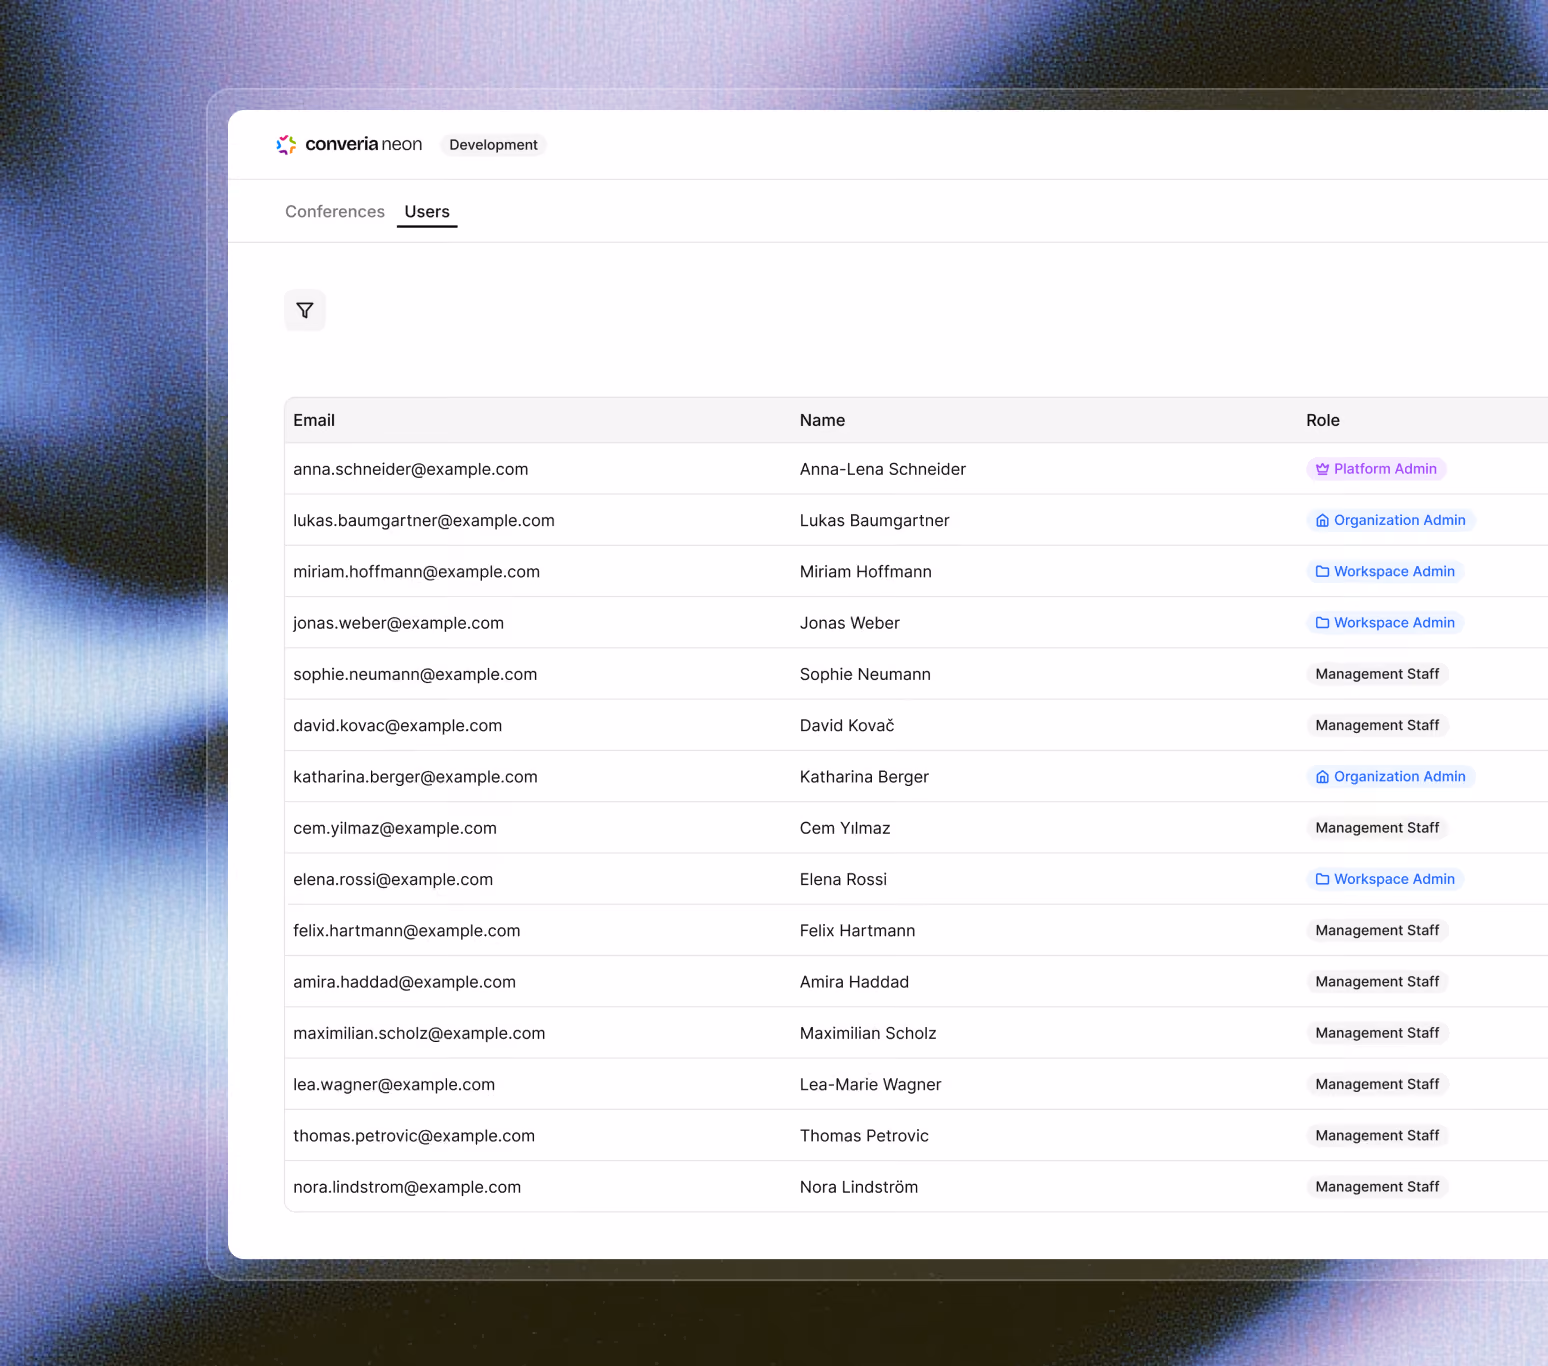The image size is (1548, 1366).
Task: Click Management Staff badge for Lea-Marie Wagner
Action: coord(1377,1084)
